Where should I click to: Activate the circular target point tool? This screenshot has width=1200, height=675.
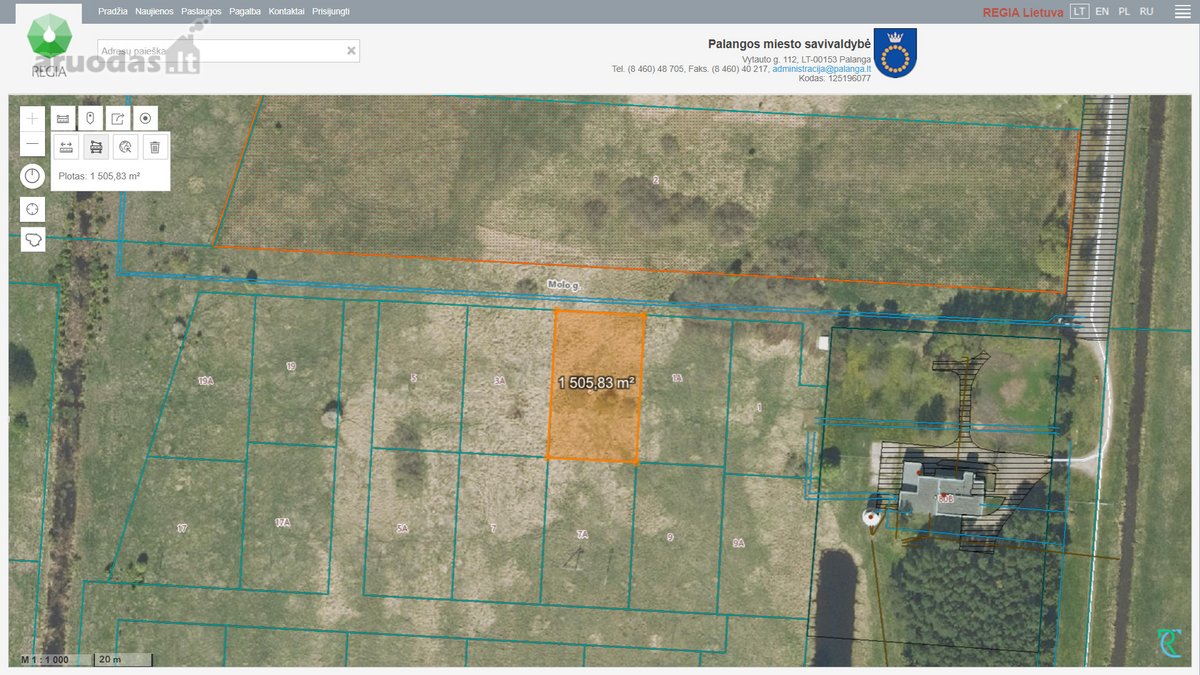[x=146, y=118]
